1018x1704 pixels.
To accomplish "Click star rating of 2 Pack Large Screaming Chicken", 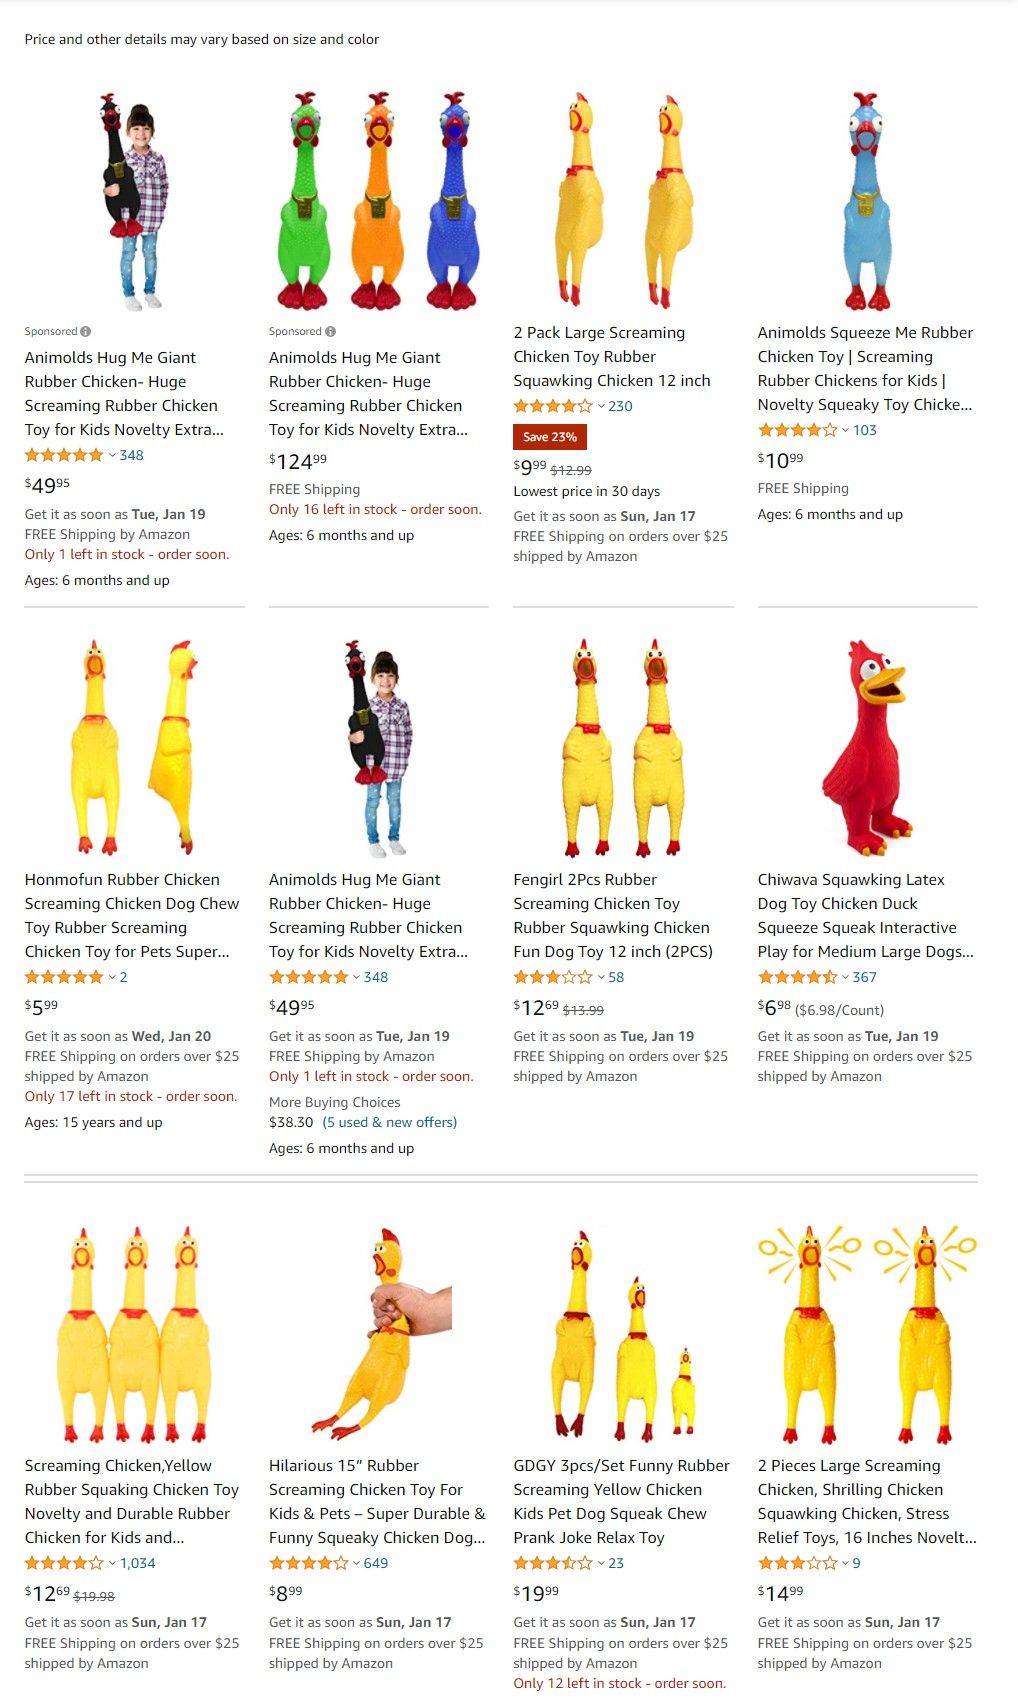I will [x=553, y=406].
